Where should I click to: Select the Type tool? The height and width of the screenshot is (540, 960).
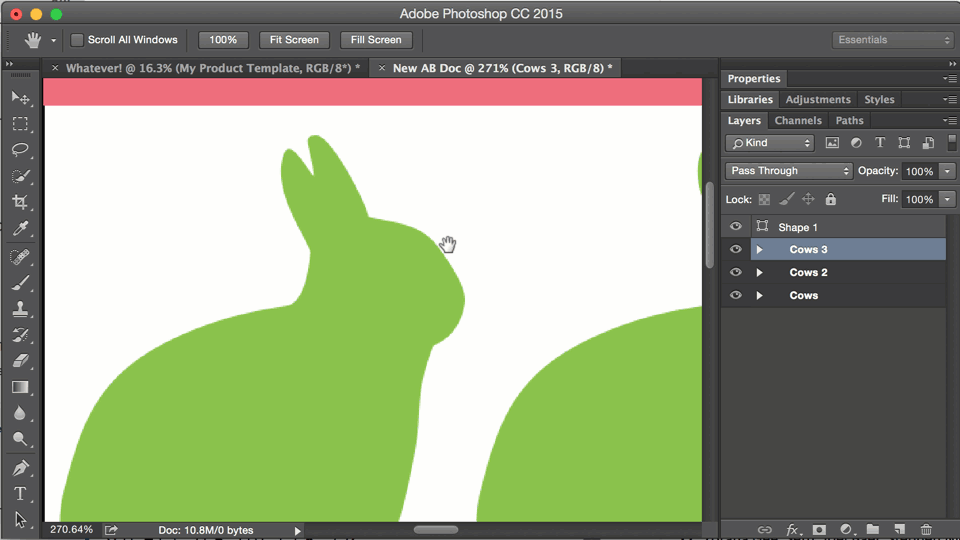[x=20, y=493]
